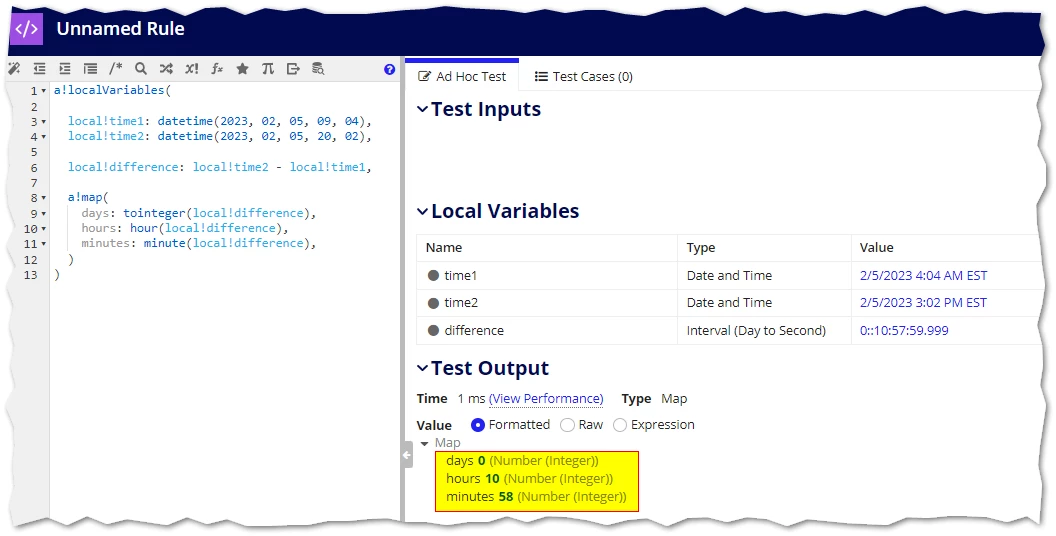
Task: Click the gray dot beside time1
Action: click(x=434, y=275)
